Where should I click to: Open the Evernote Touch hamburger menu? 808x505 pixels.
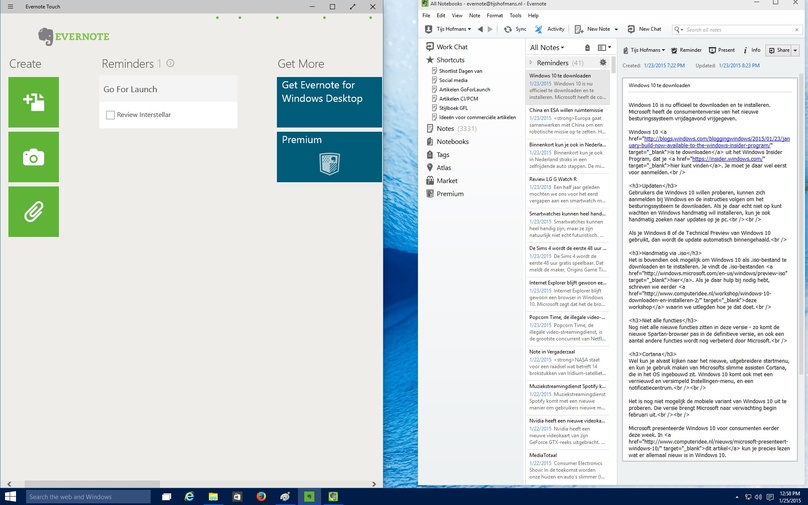10,7
